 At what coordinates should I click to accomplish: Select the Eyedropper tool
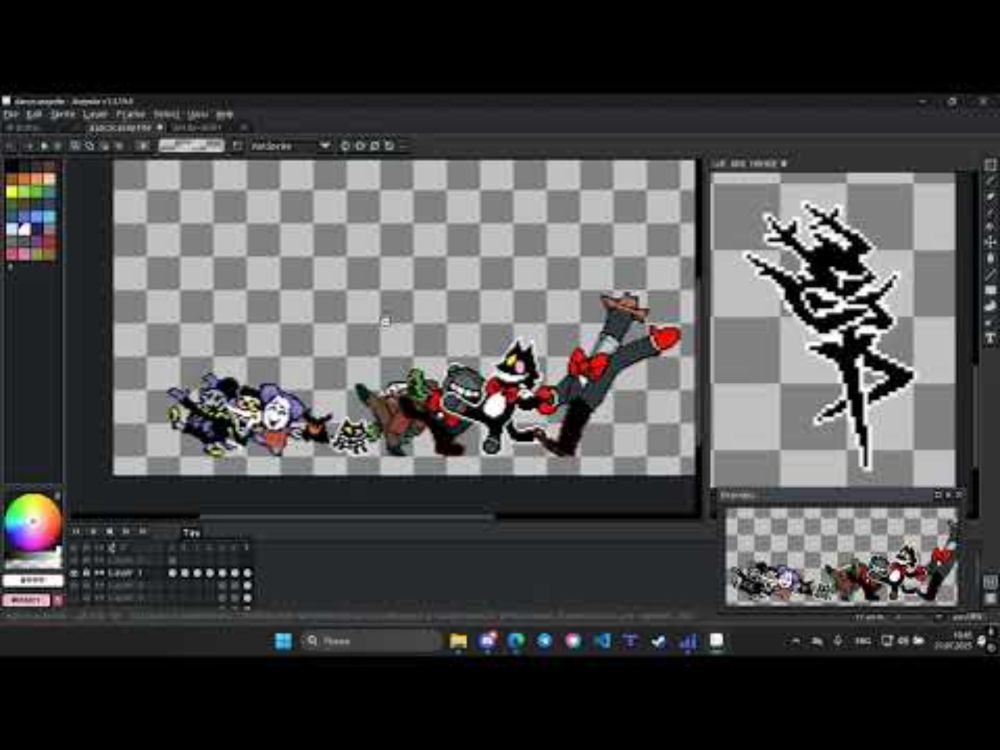990,211
